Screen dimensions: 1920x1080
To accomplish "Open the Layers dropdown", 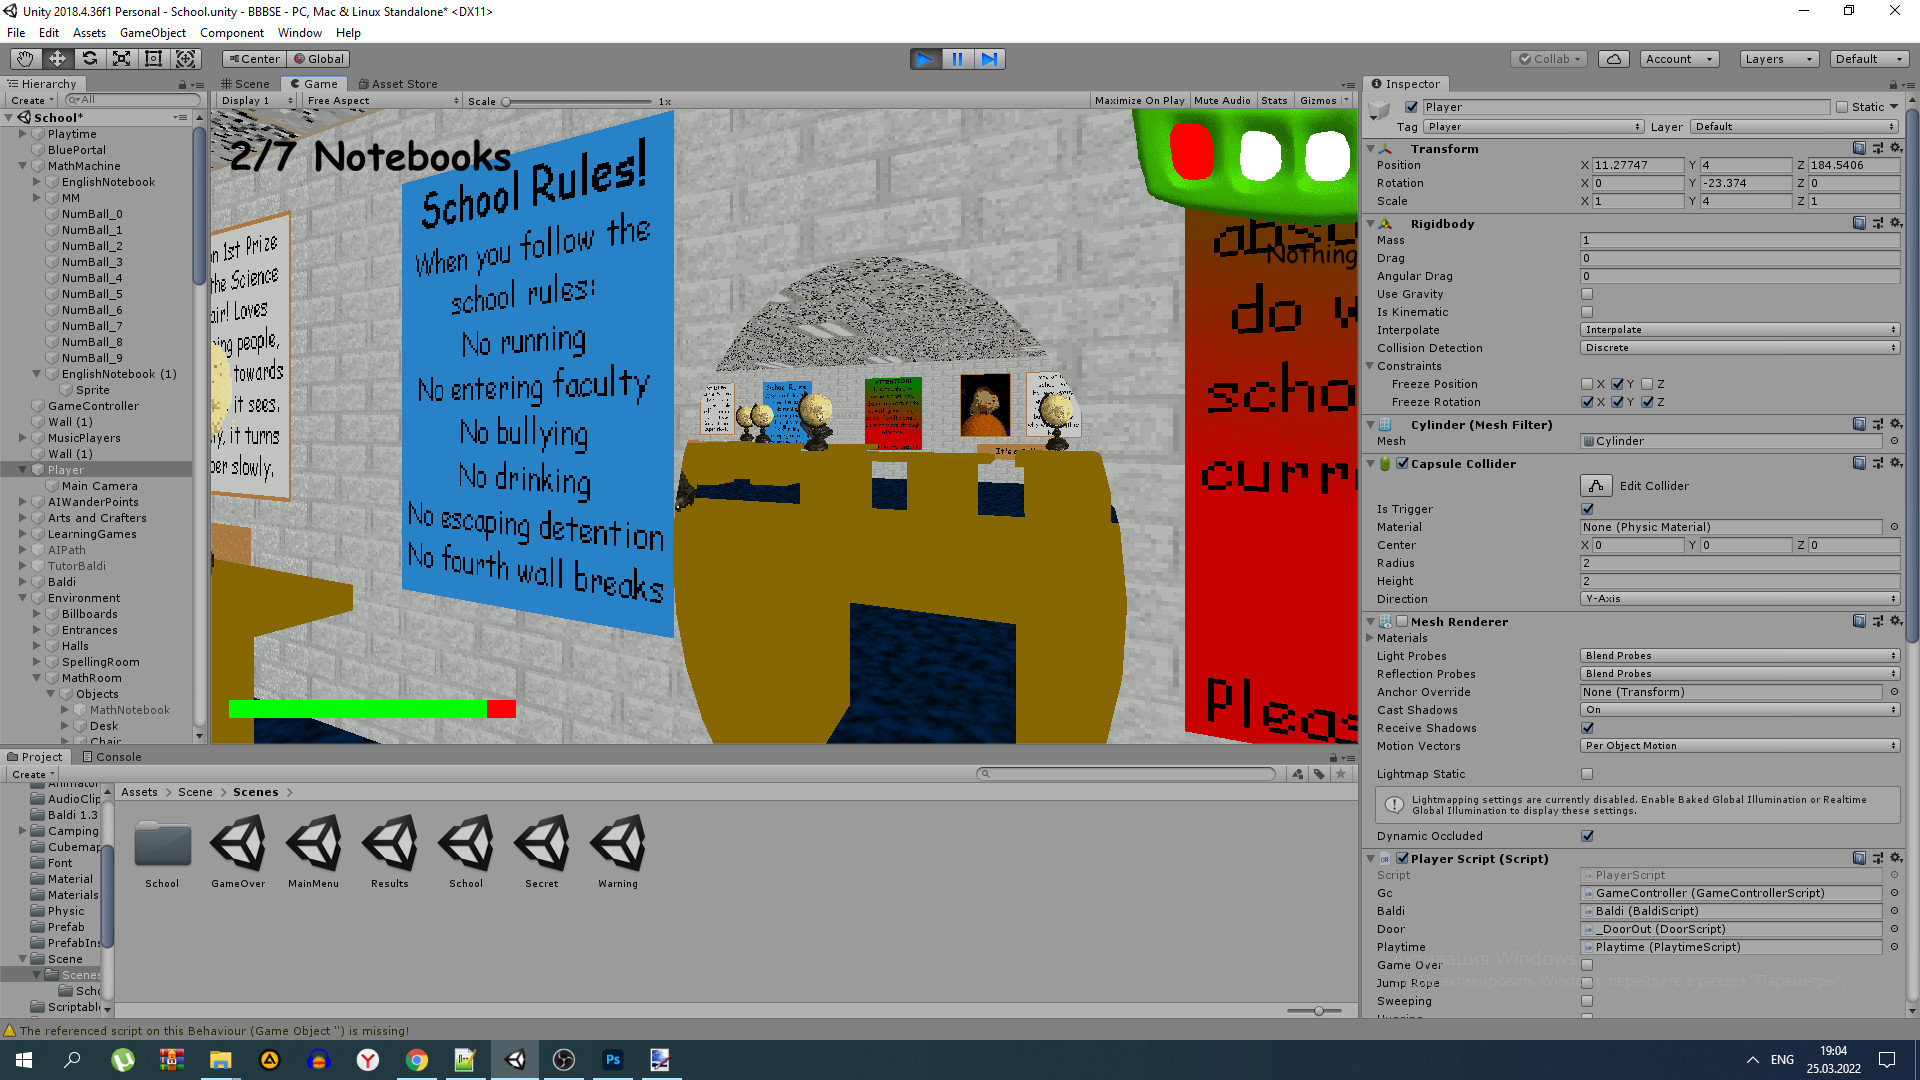I will pyautogui.click(x=1778, y=59).
